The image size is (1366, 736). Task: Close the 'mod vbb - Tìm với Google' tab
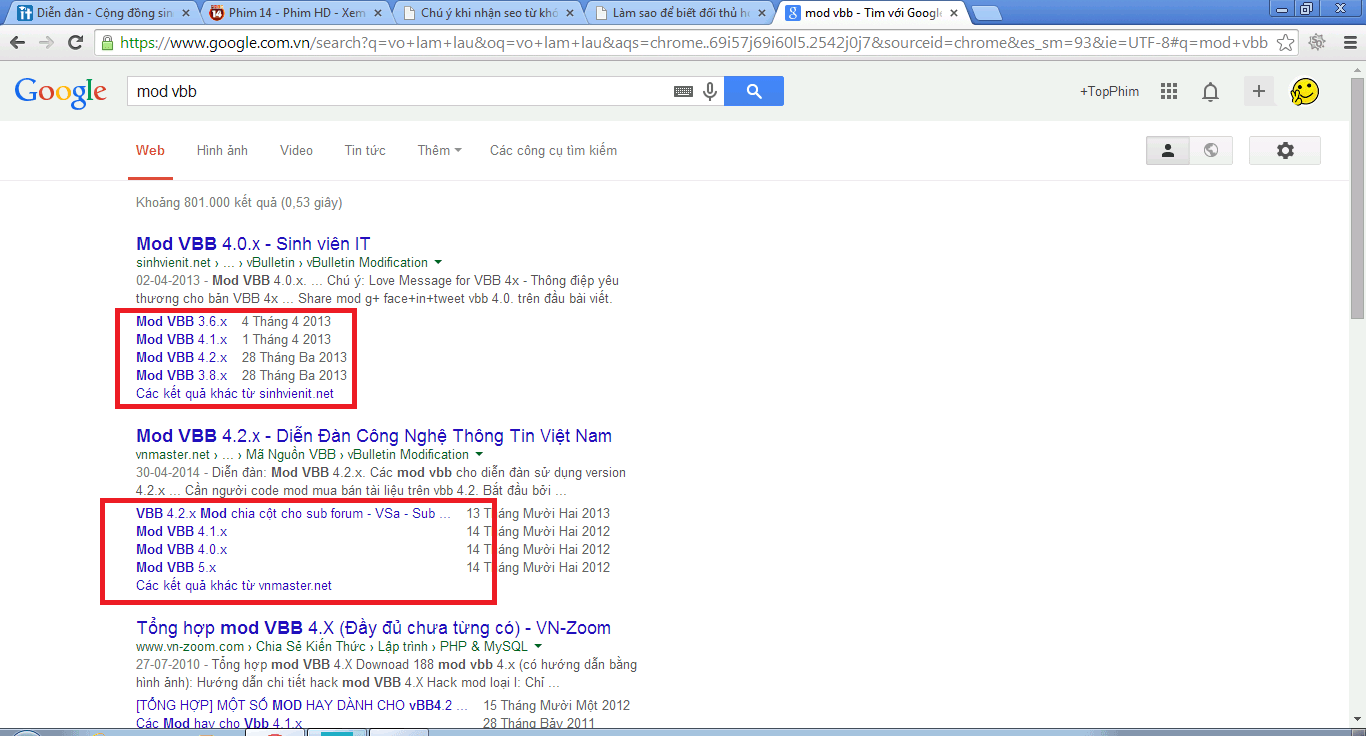[x=954, y=13]
